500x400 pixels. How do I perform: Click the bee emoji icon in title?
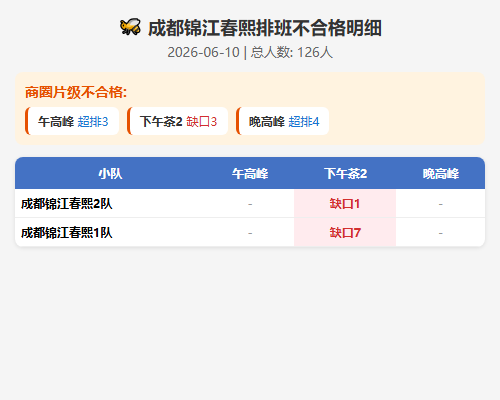130,27
